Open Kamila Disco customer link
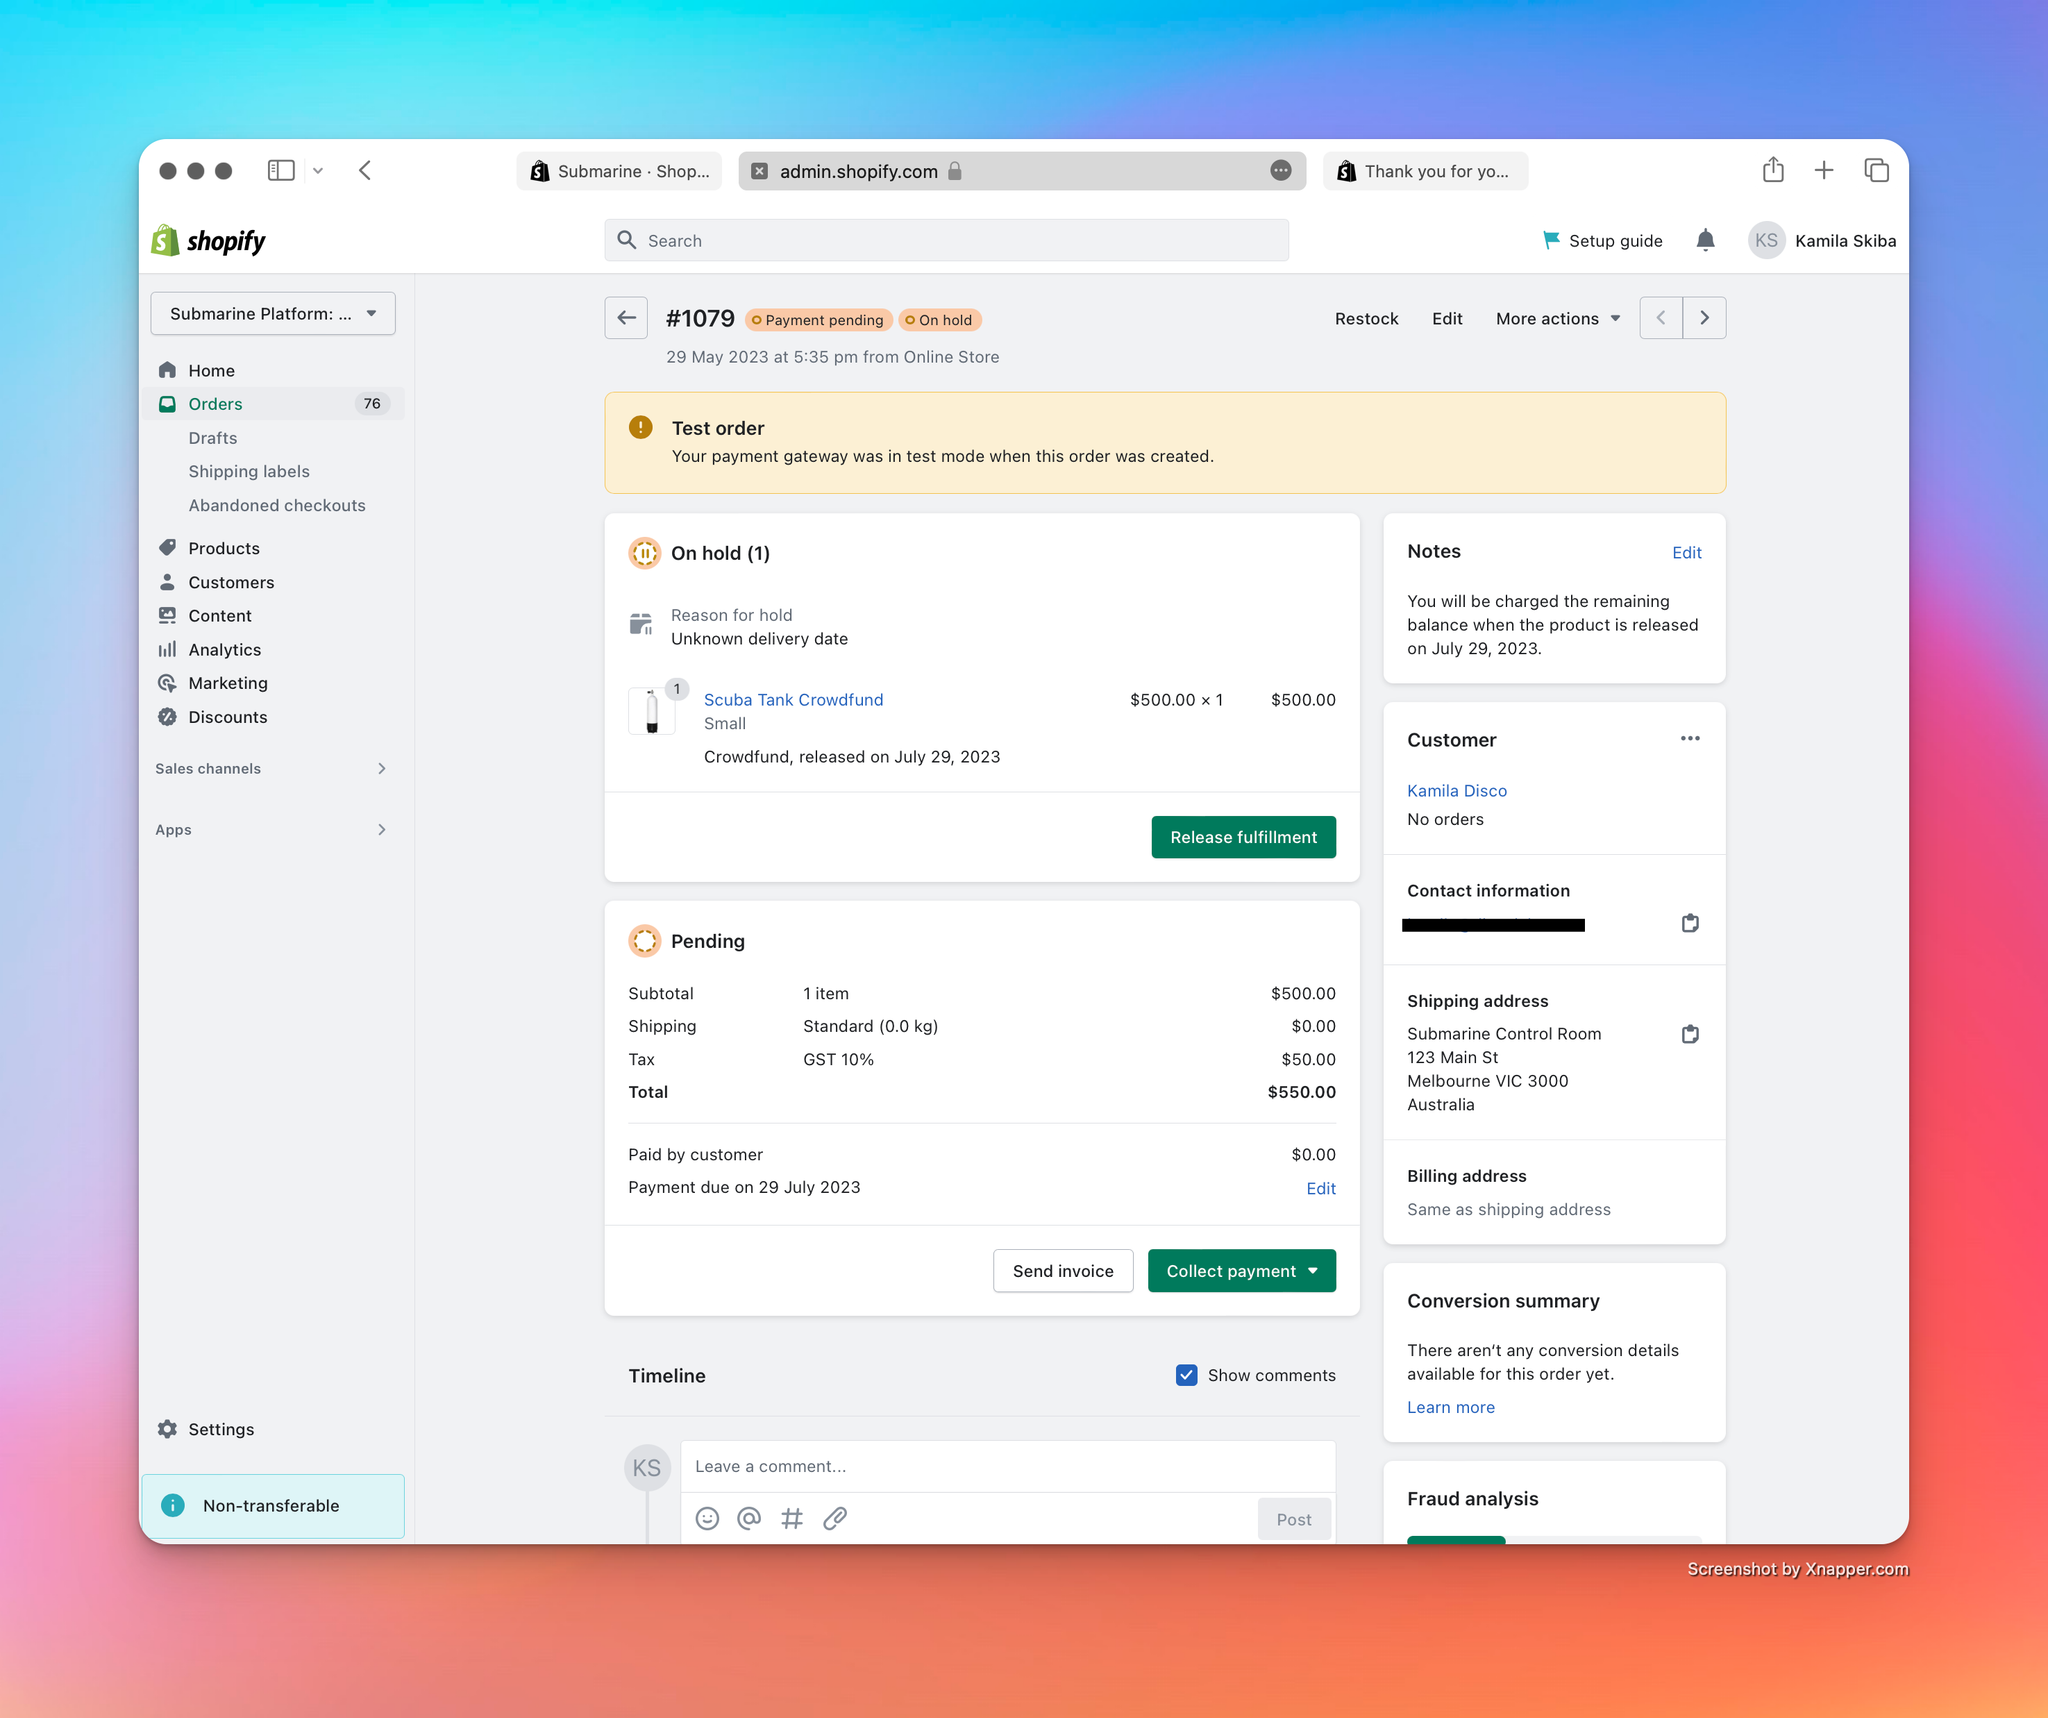 (1457, 791)
